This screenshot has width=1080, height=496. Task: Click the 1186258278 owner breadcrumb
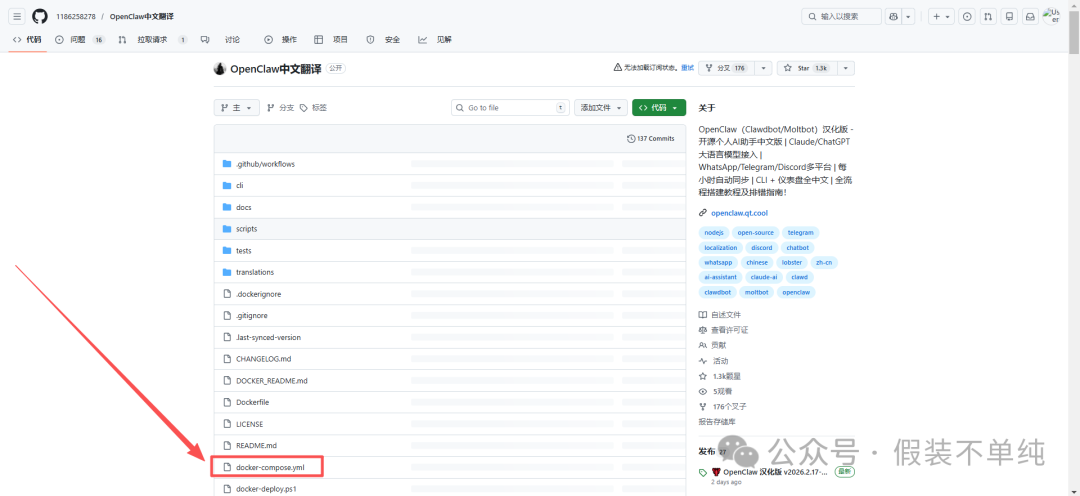76,17
